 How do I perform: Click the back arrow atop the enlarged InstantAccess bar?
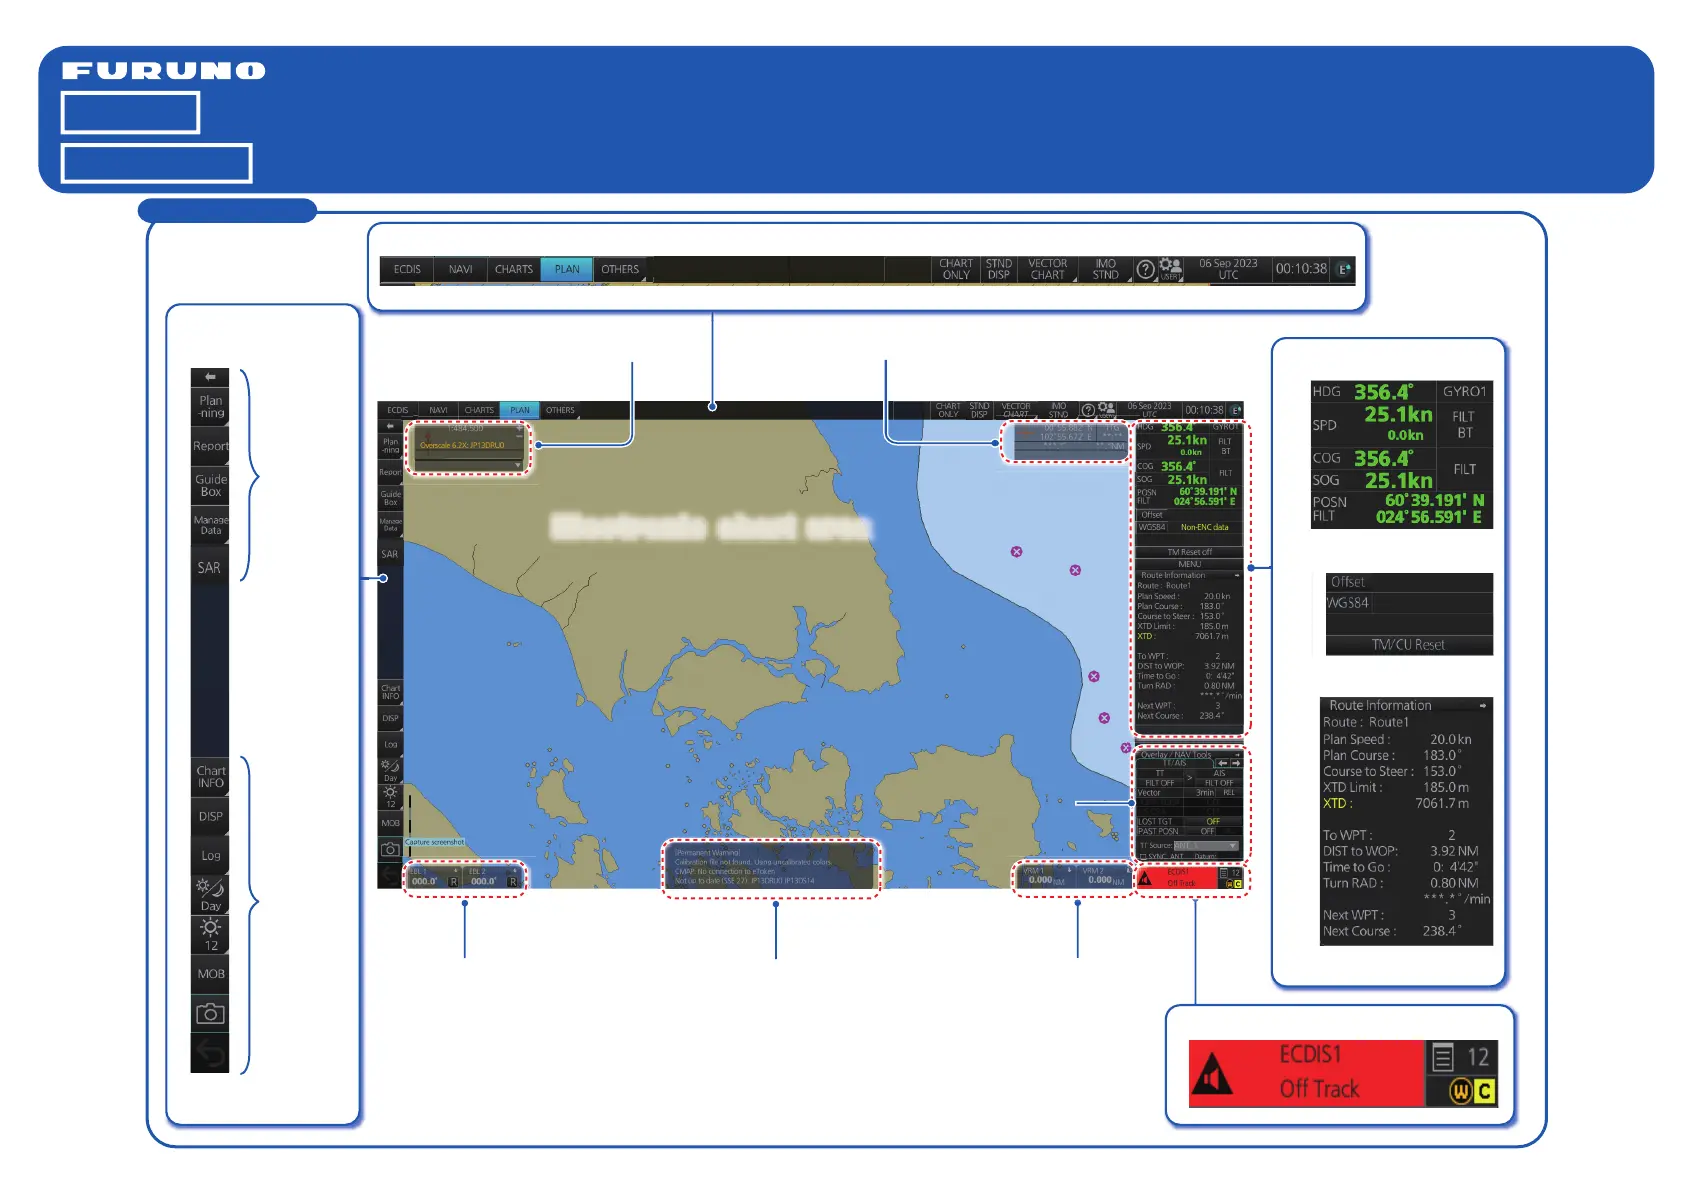[x=210, y=377]
